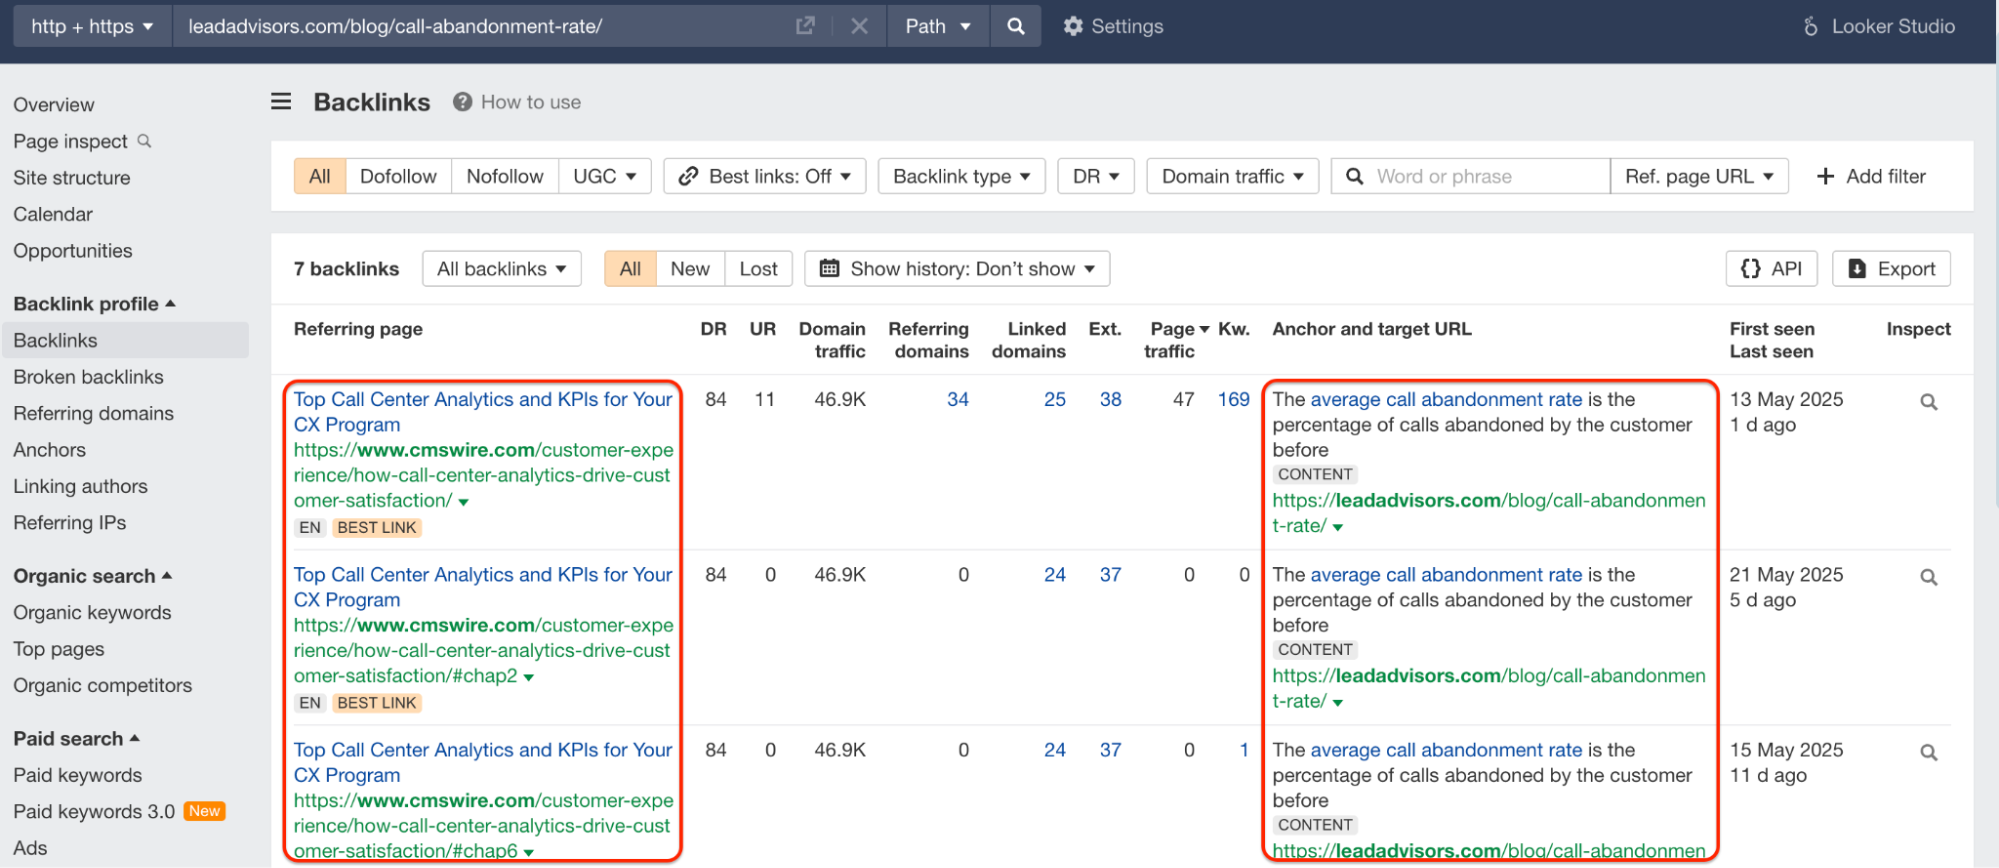This screenshot has width=1999, height=868.
Task: Expand #chap2 referring URL arrow
Action: point(529,678)
